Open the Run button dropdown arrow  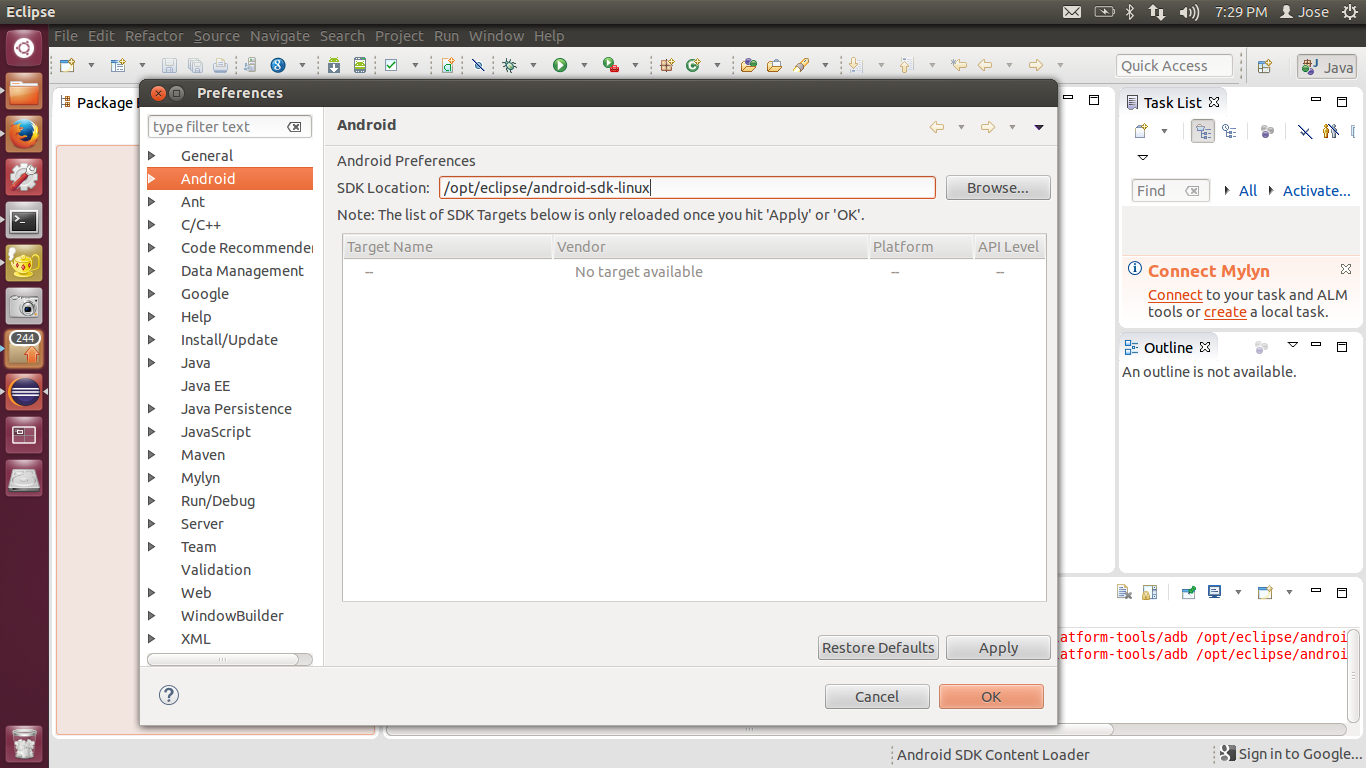pyautogui.click(x=583, y=66)
